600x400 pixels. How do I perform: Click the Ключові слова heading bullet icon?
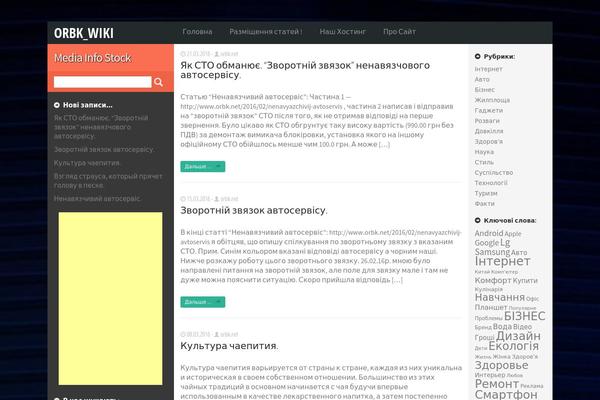478,220
